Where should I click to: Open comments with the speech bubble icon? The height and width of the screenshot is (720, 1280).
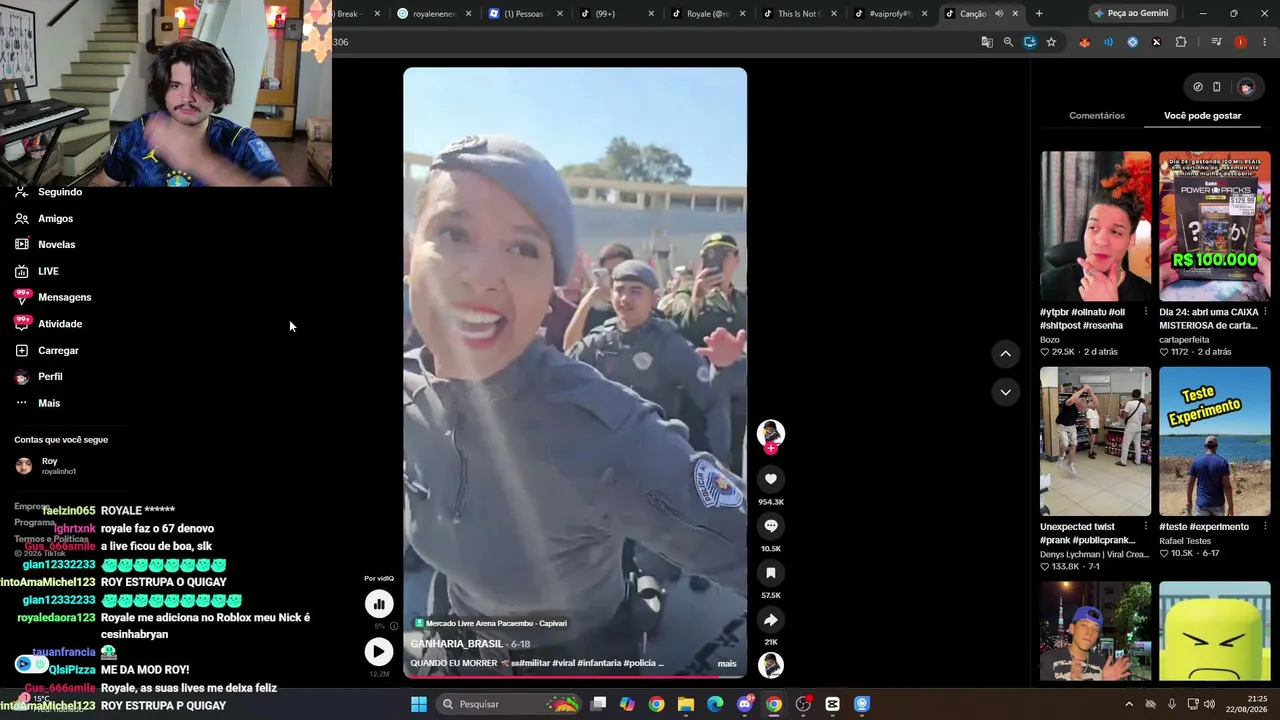point(770,526)
